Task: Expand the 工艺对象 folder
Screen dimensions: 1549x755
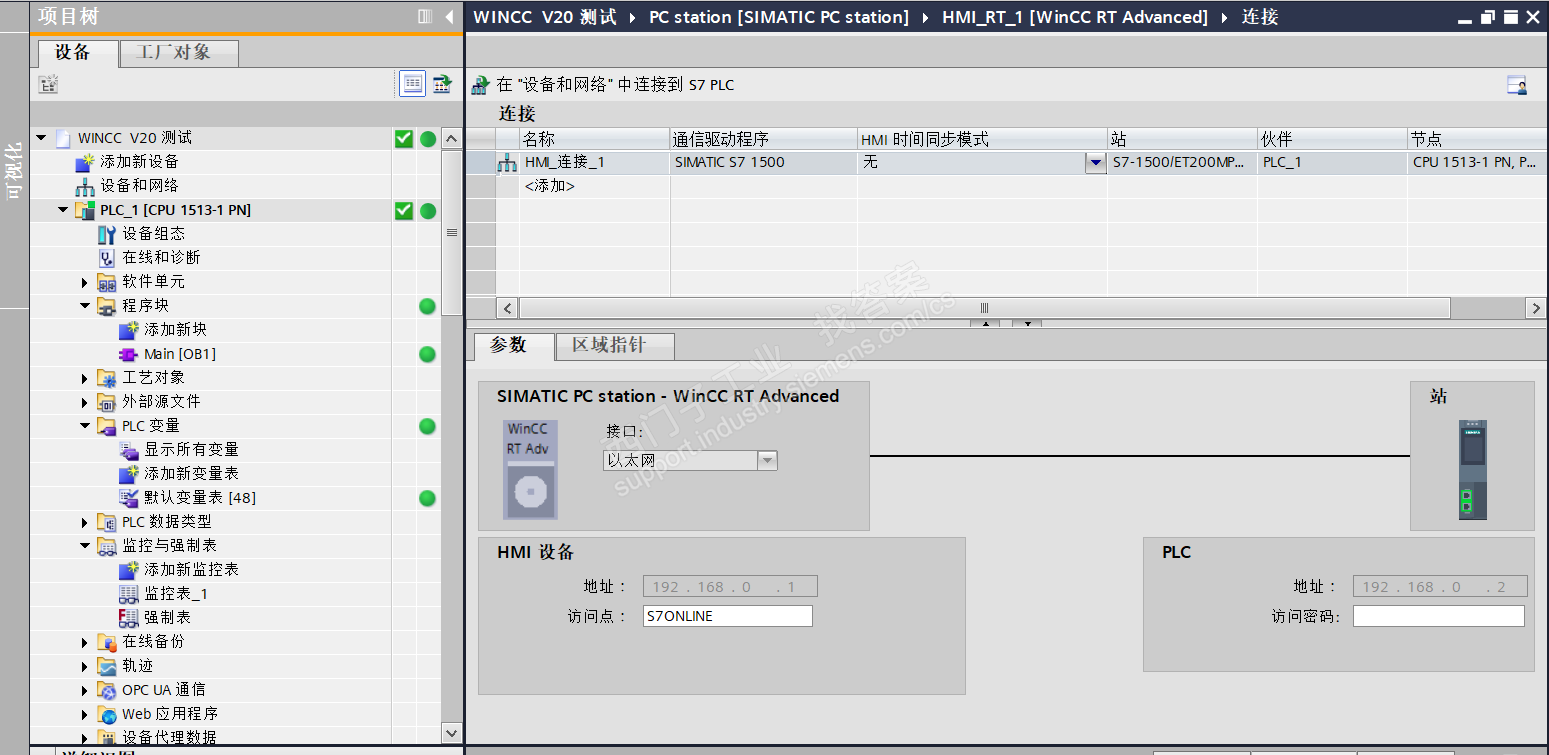Action: [85, 378]
